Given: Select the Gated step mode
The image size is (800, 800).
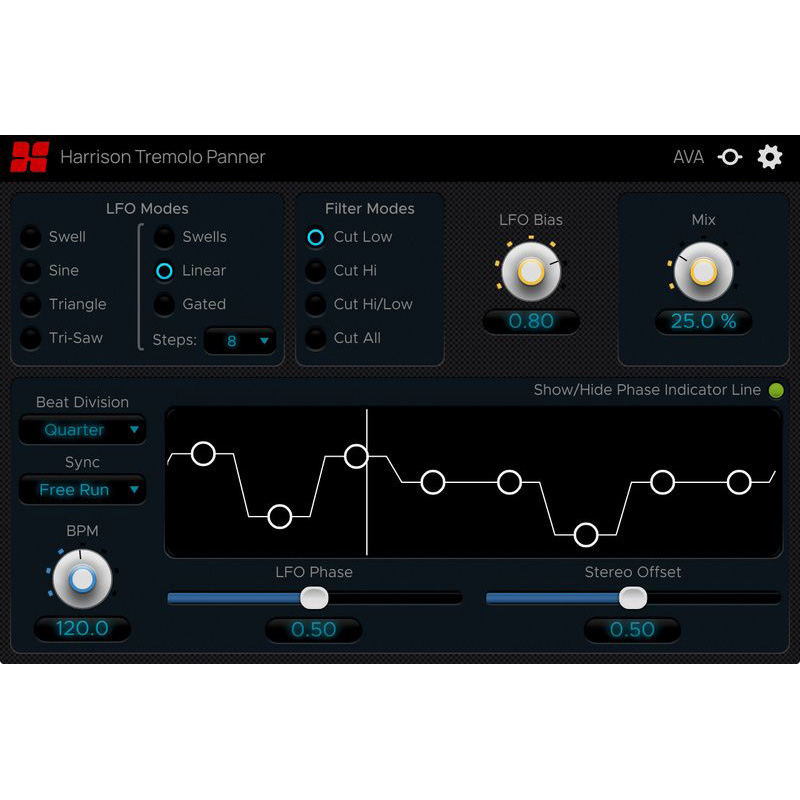Looking at the screenshot, I should pos(164,305).
